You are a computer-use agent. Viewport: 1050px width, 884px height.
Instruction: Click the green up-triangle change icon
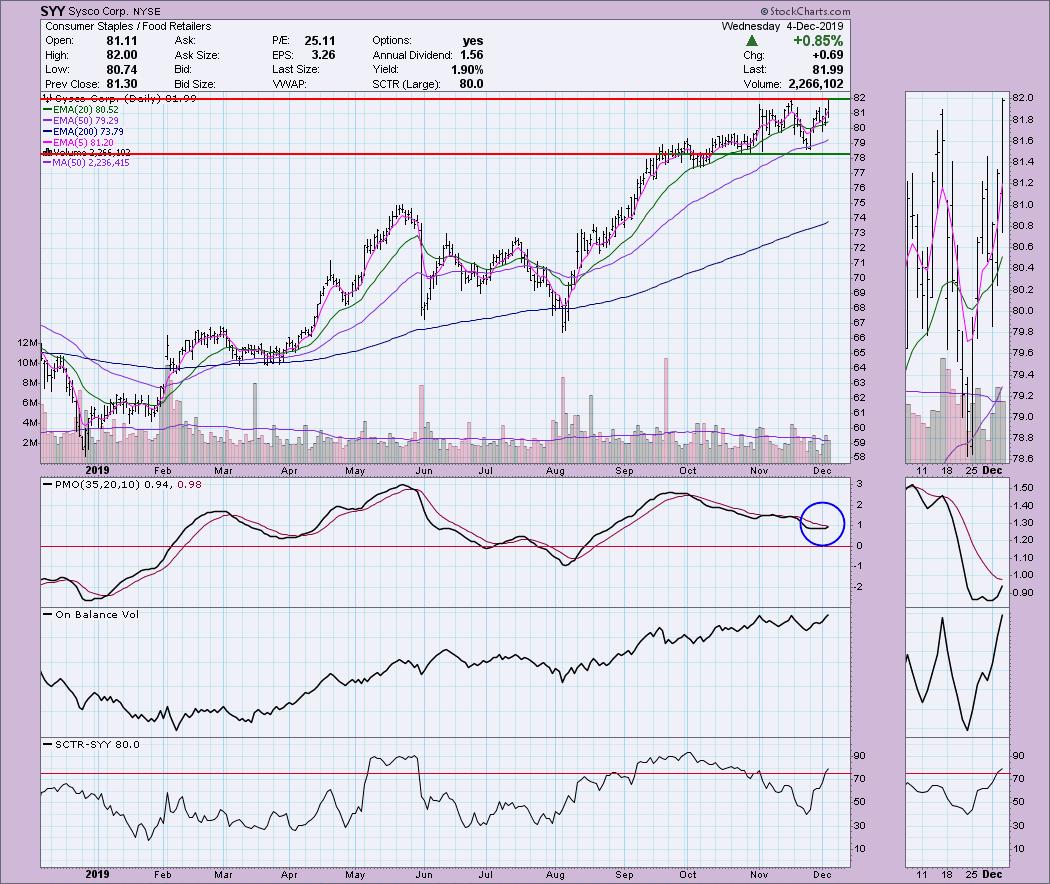(752, 42)
